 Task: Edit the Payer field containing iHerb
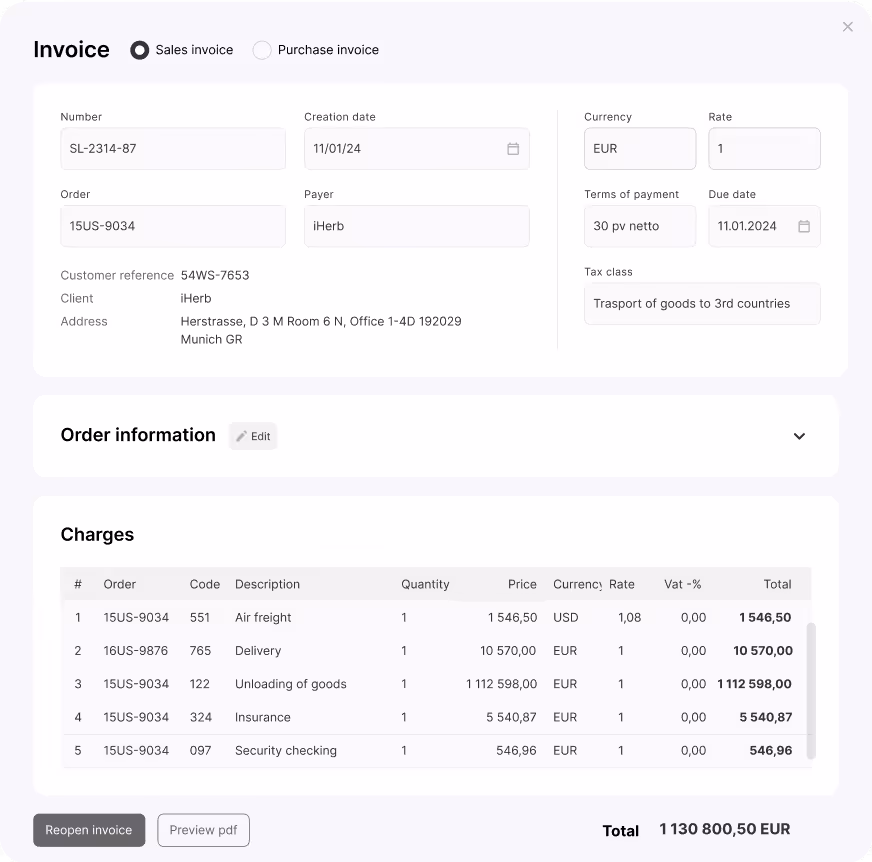tap(416, 226)
